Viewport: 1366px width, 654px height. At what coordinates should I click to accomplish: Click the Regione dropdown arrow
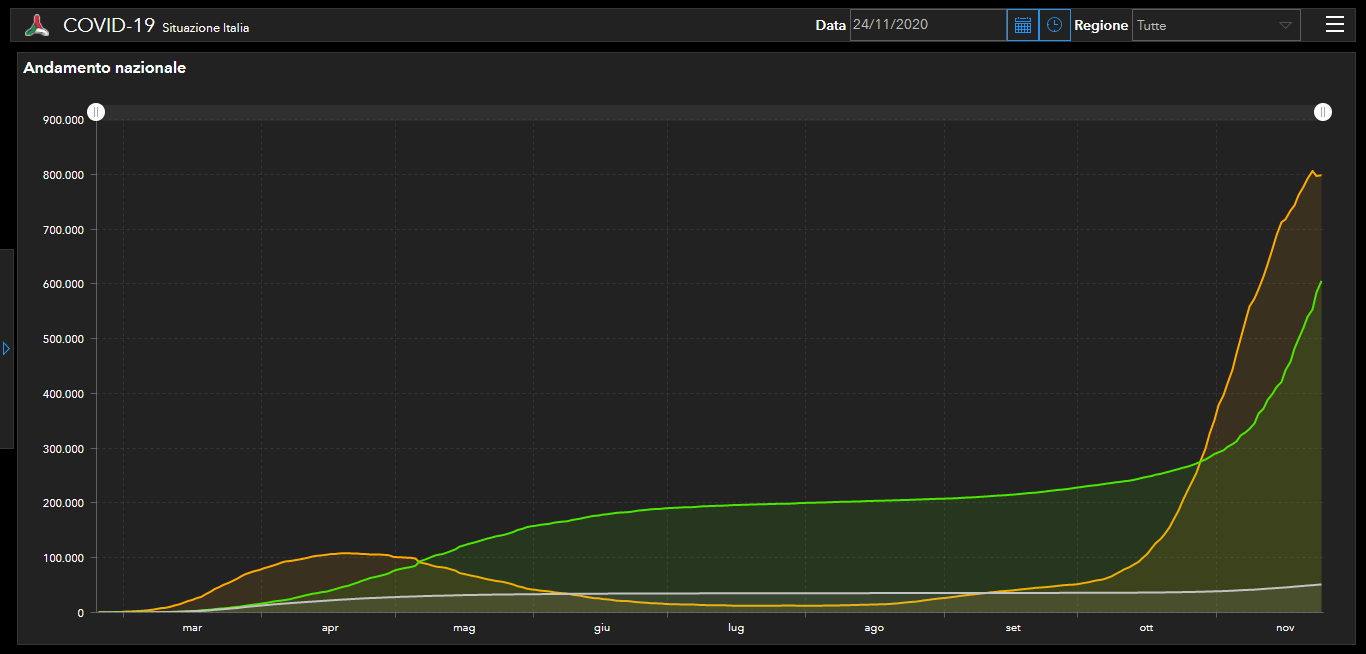[1285, 26]
